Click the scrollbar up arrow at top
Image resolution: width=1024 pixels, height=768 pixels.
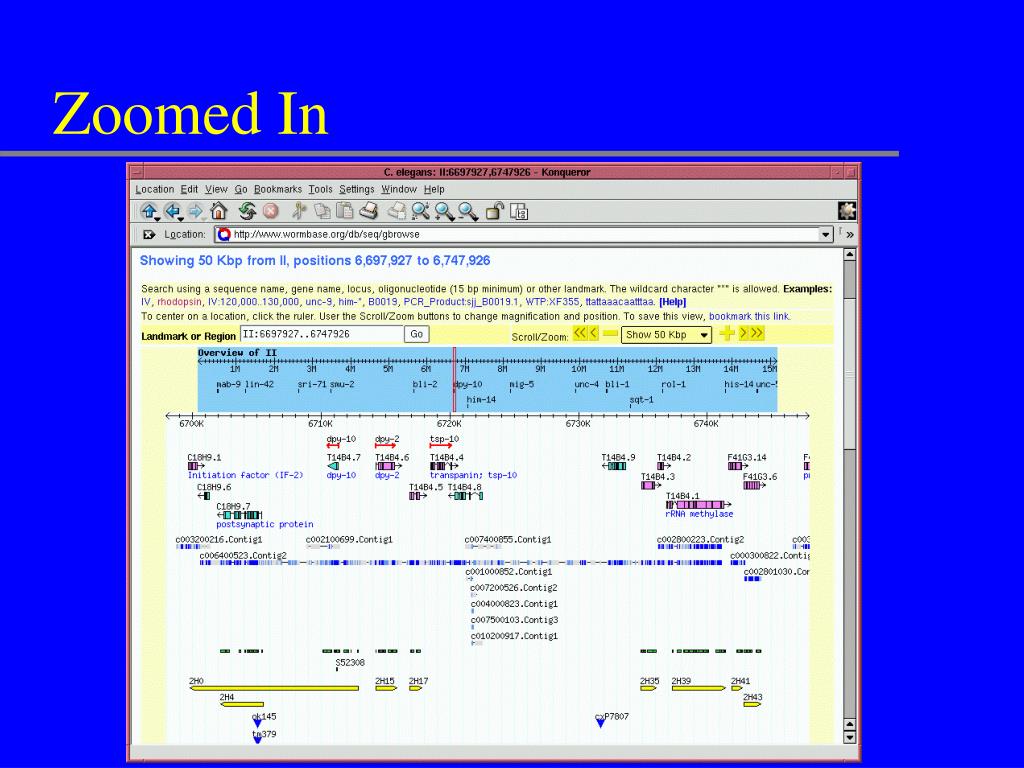pyautogui.click(x=850, y=254)
